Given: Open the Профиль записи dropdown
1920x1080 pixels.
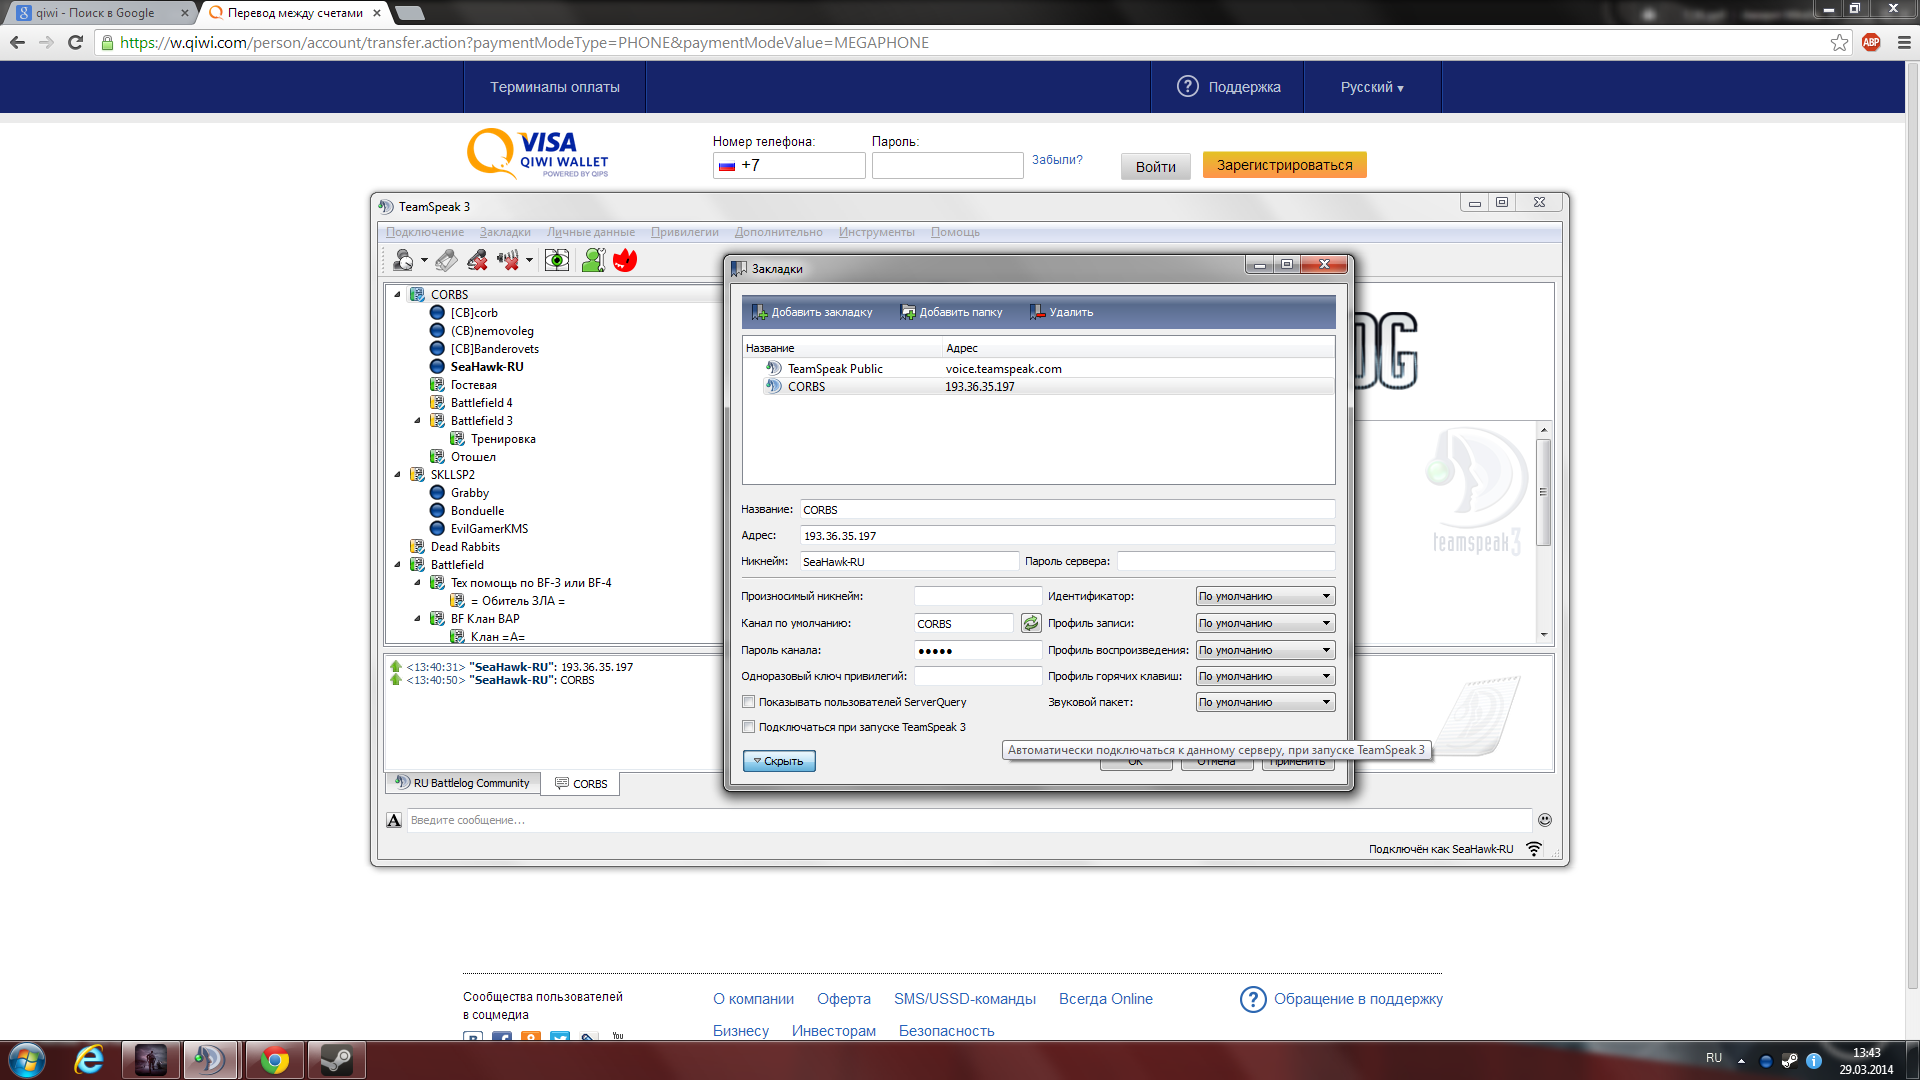Looking at the screenshot, I should (1265, 623).
